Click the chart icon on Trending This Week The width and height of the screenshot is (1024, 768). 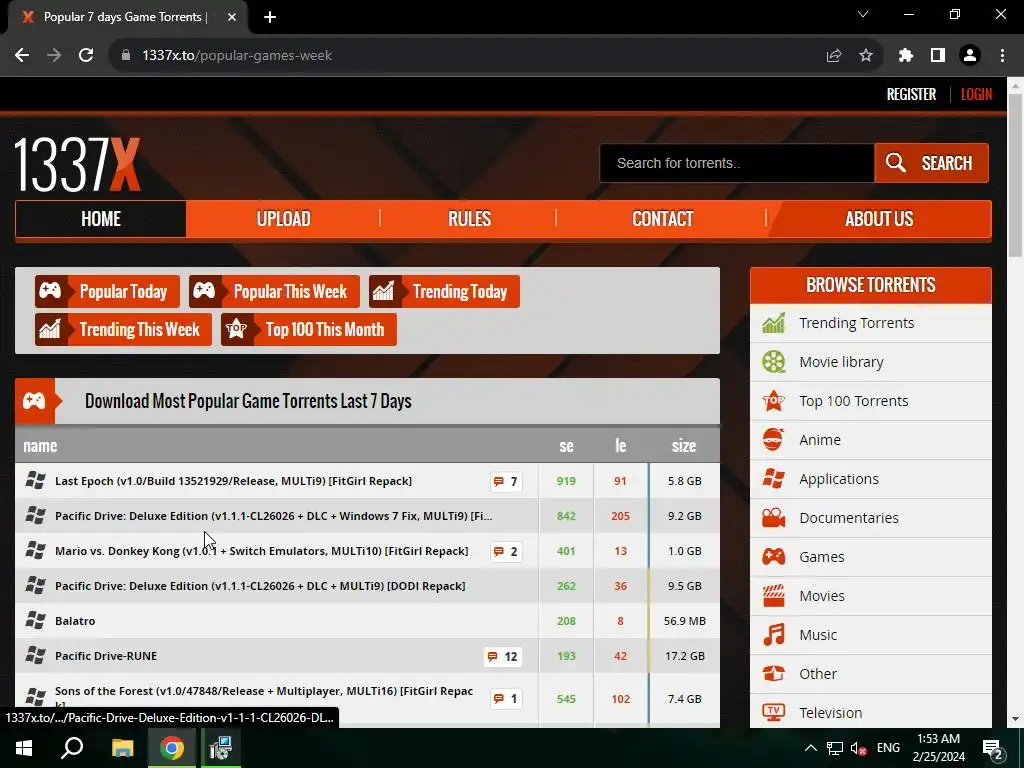(x=50, y=329)
